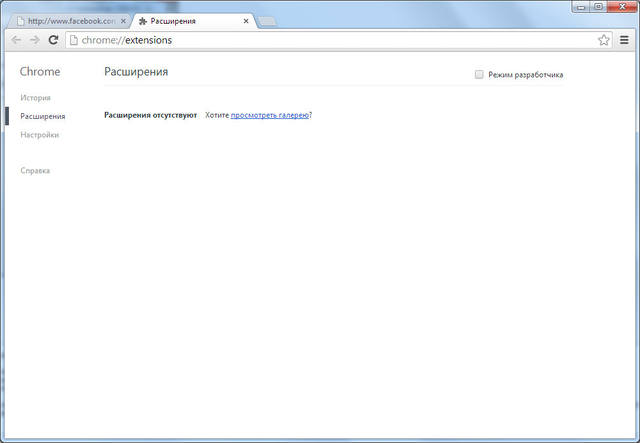Viewport: 640px width, 443px height.
Task: Switch to the Facebook tab
Action: pos(70,21)
